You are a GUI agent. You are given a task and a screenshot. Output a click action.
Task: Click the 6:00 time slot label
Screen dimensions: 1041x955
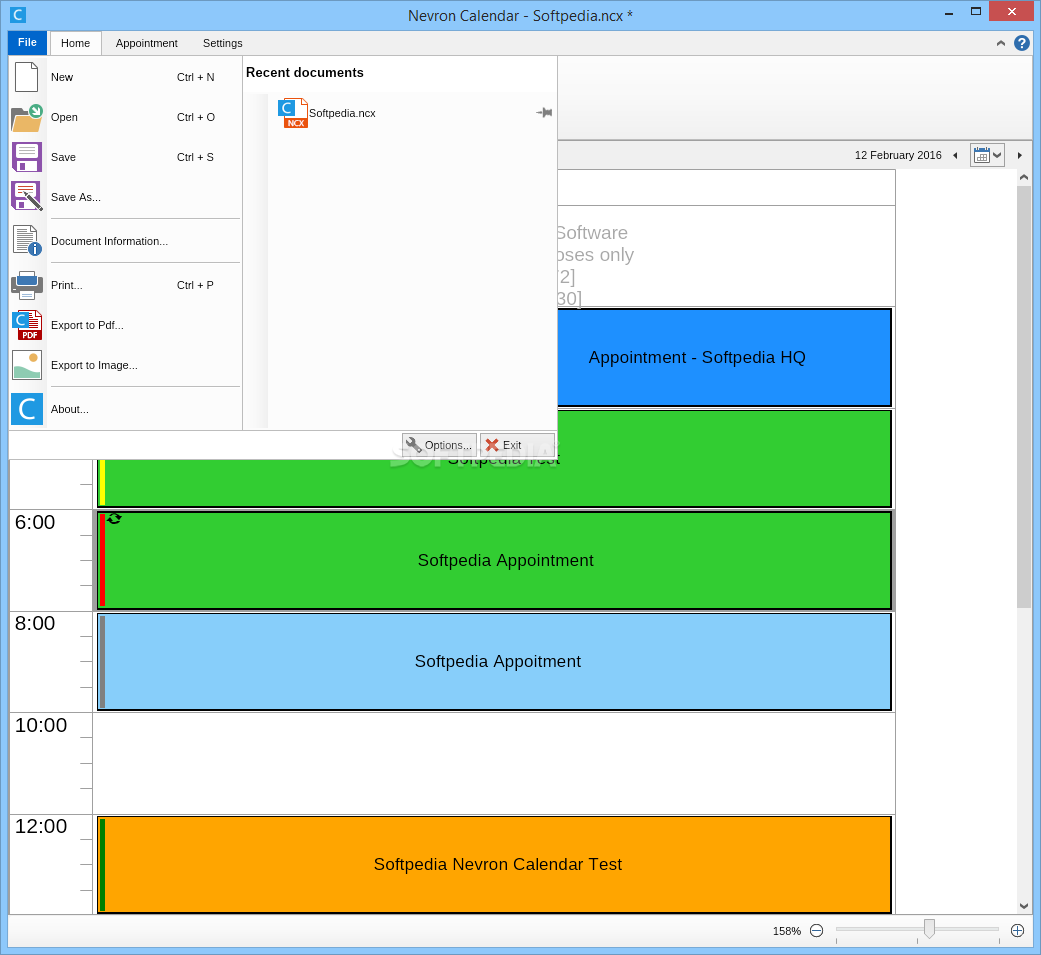click(35, 522)
